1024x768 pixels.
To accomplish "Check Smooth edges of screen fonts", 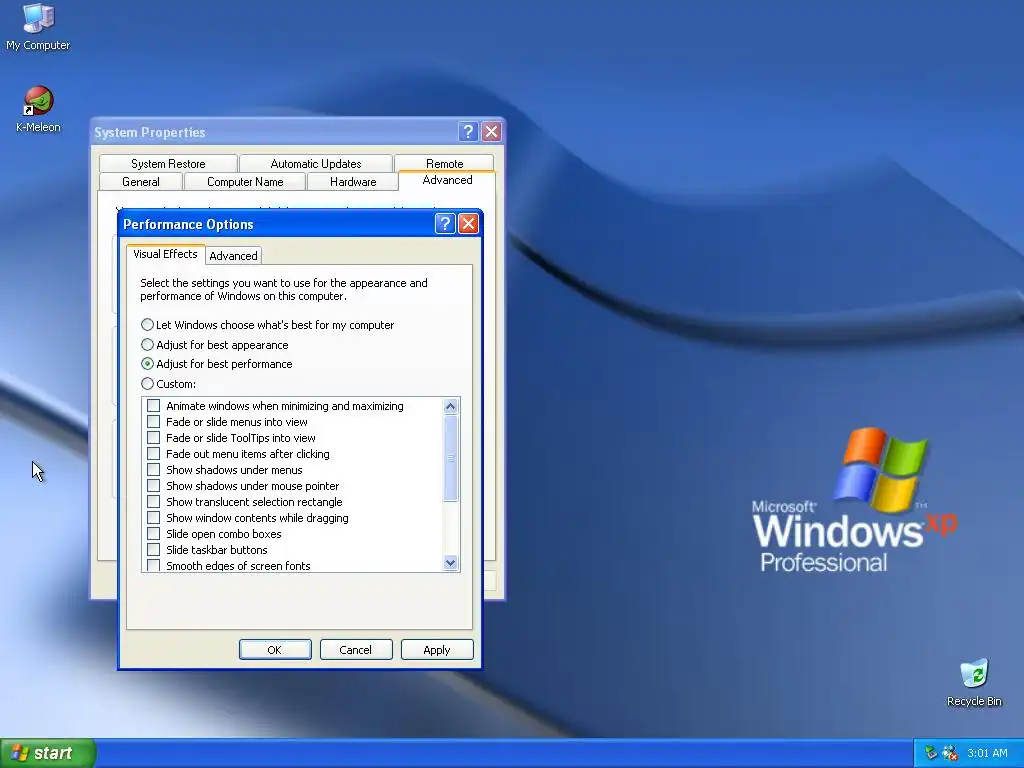I will (153, 566).
